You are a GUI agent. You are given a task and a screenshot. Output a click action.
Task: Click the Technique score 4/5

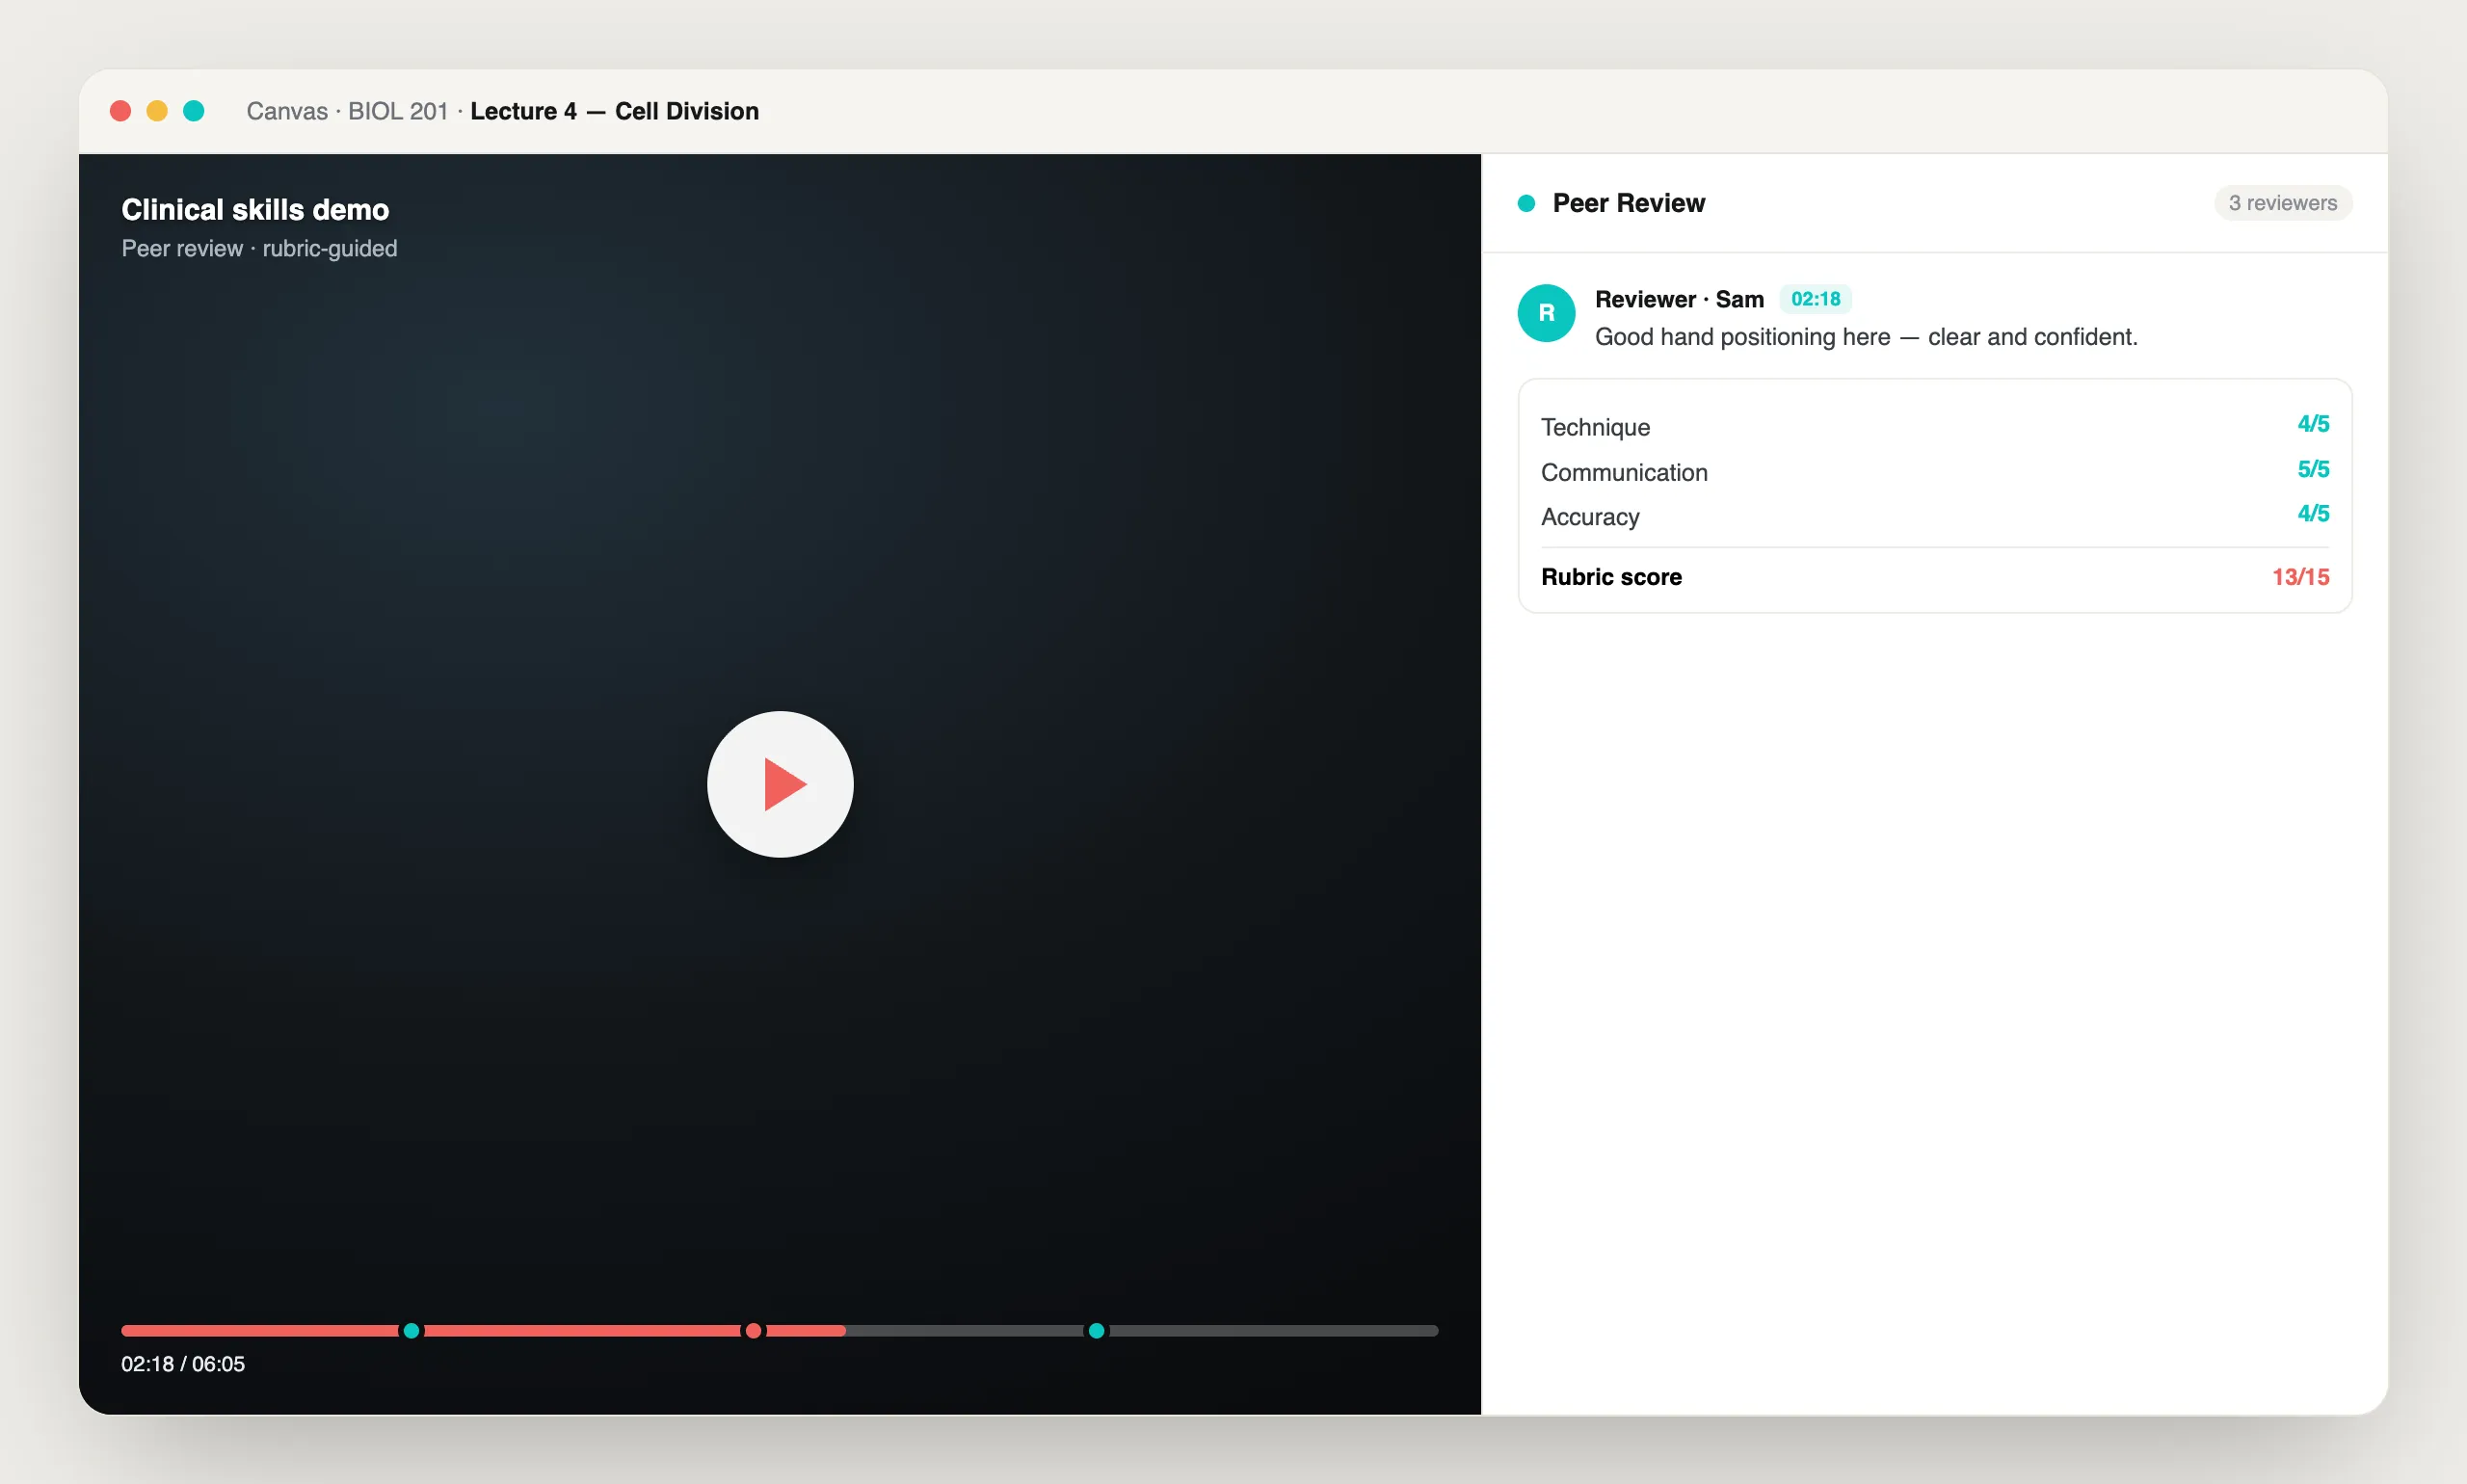[x=2312, y=424]
